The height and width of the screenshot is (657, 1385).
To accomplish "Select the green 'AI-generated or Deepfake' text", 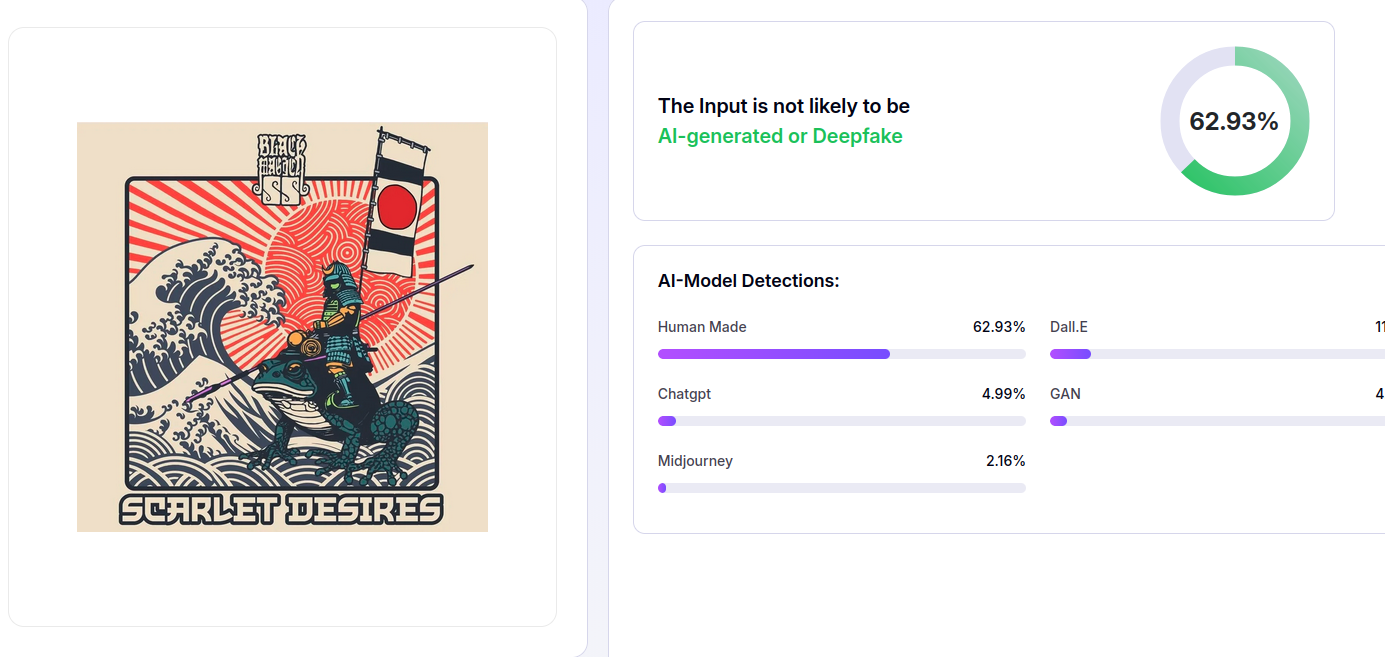I will [780, 136].
